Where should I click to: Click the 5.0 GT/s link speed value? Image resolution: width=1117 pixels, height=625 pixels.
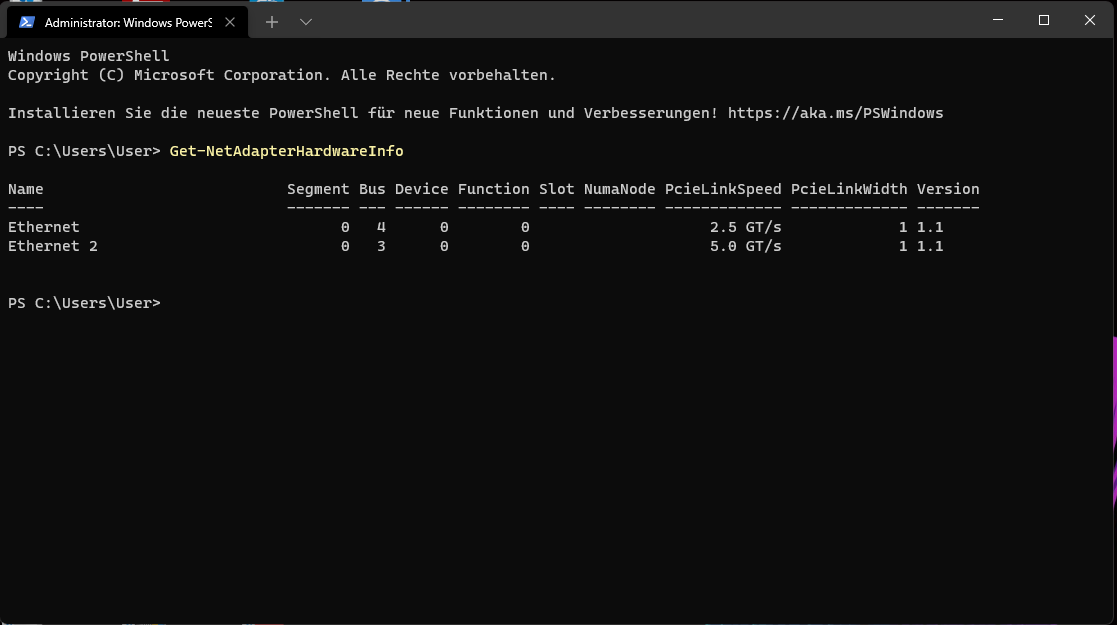745,246
